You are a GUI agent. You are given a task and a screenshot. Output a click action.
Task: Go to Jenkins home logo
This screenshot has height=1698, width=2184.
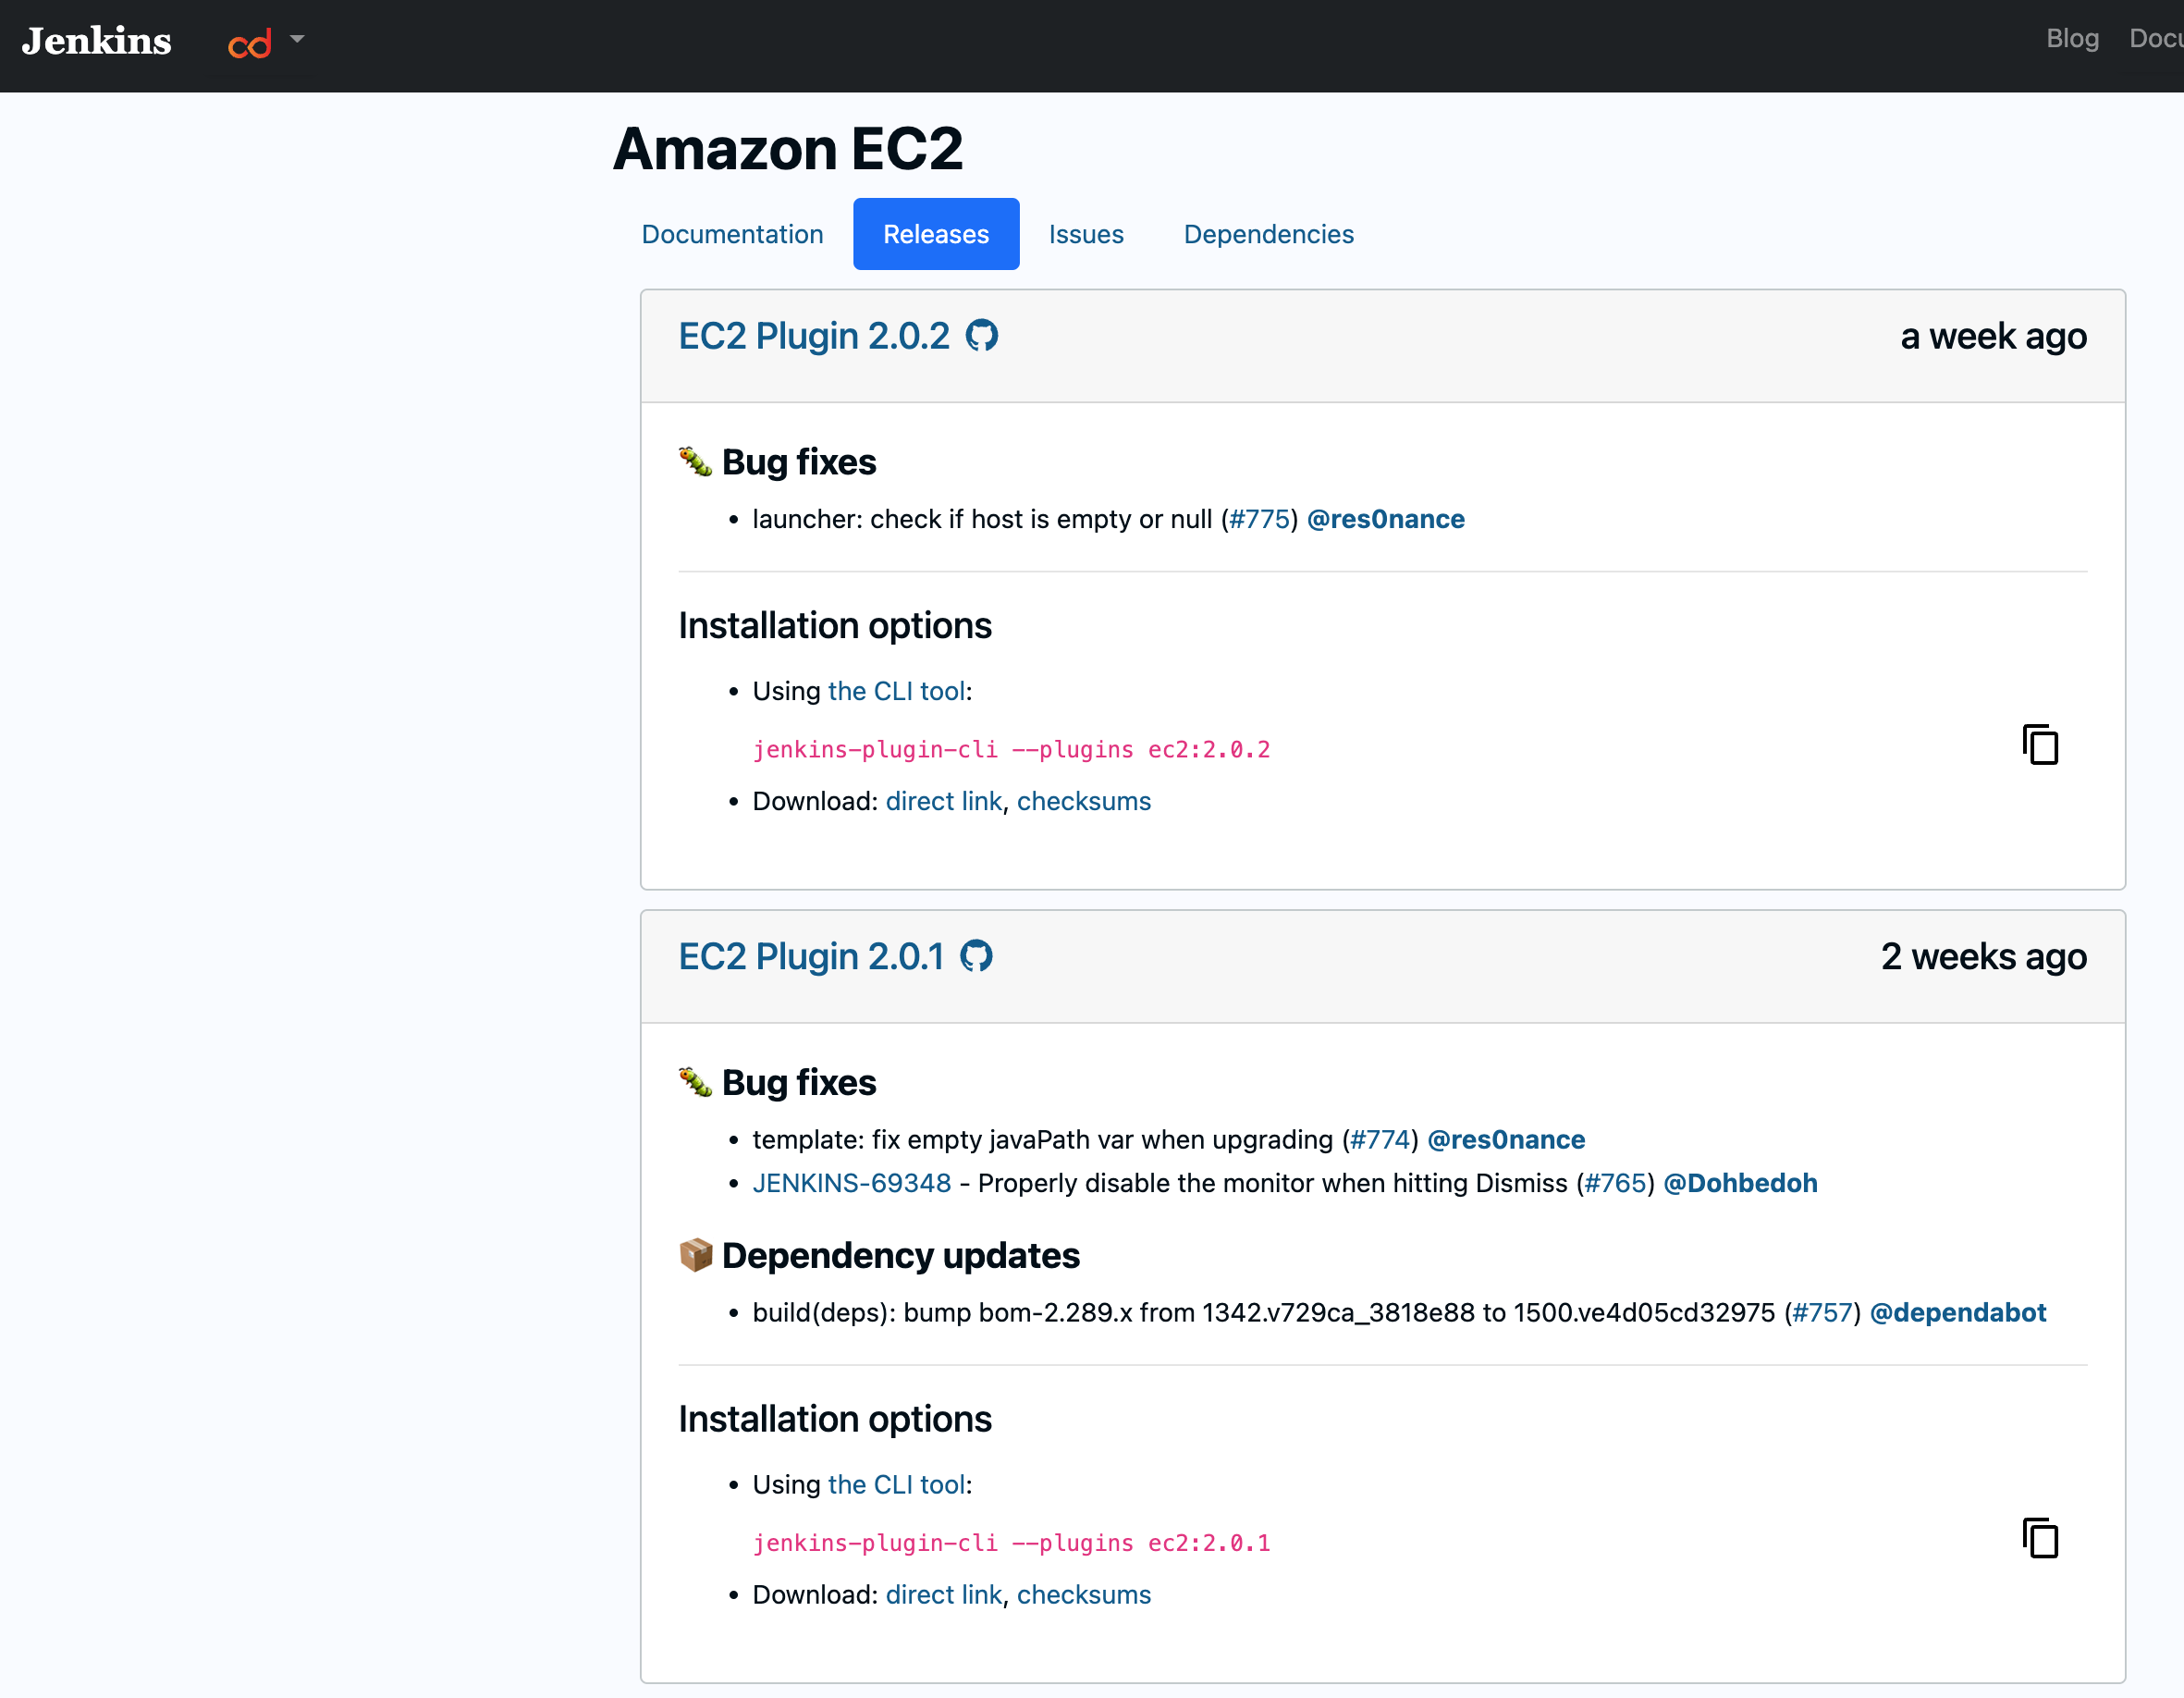click(97, 41)
